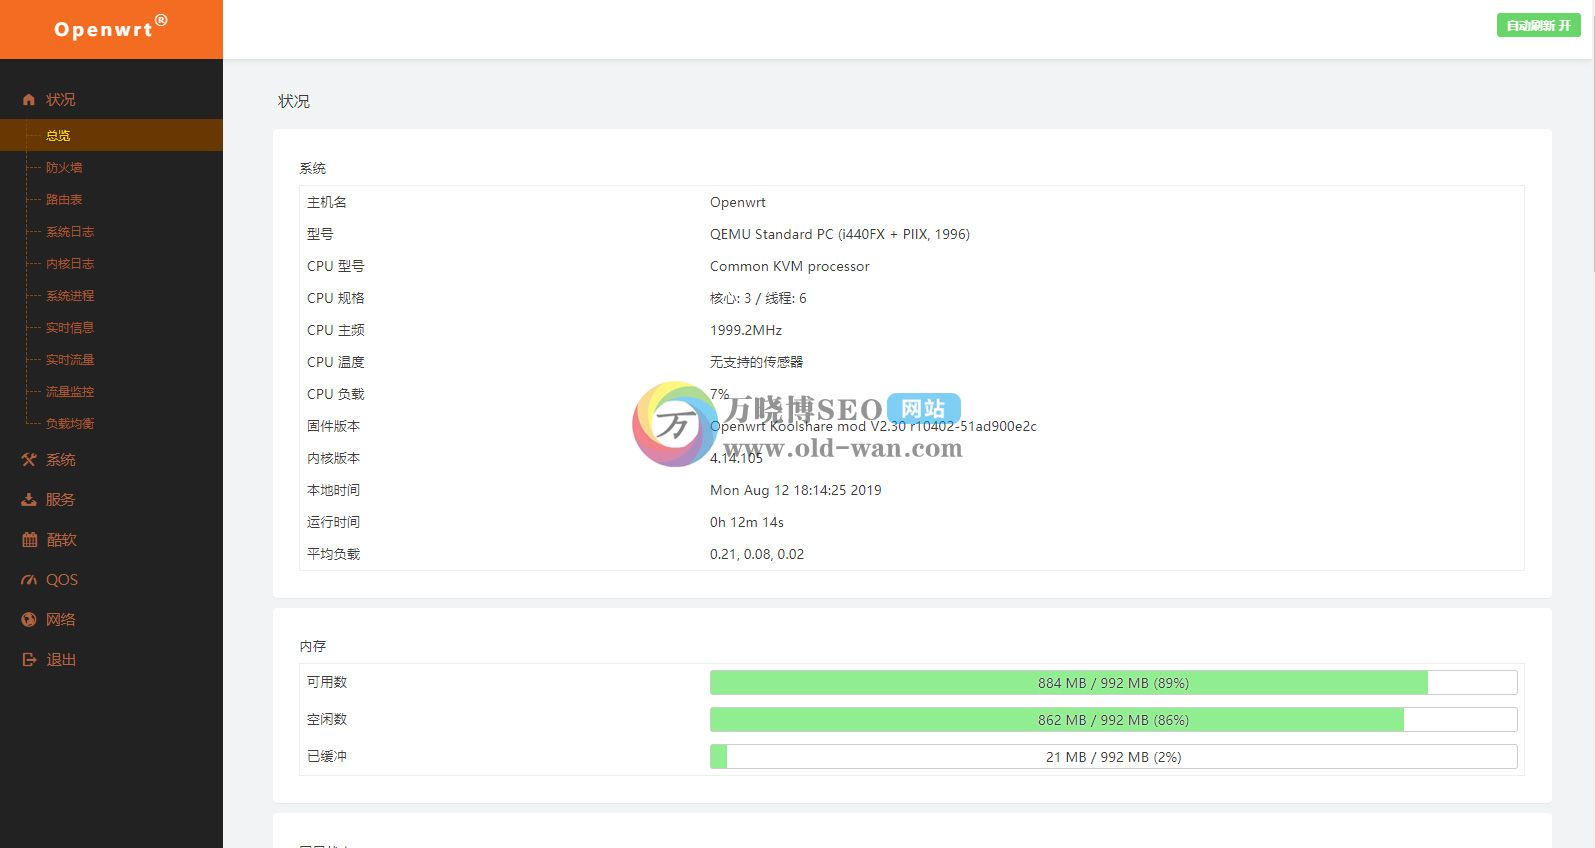Viewport: 1595px width, 848px height.
Task: Click 退出 to log out
Action: 61,659
